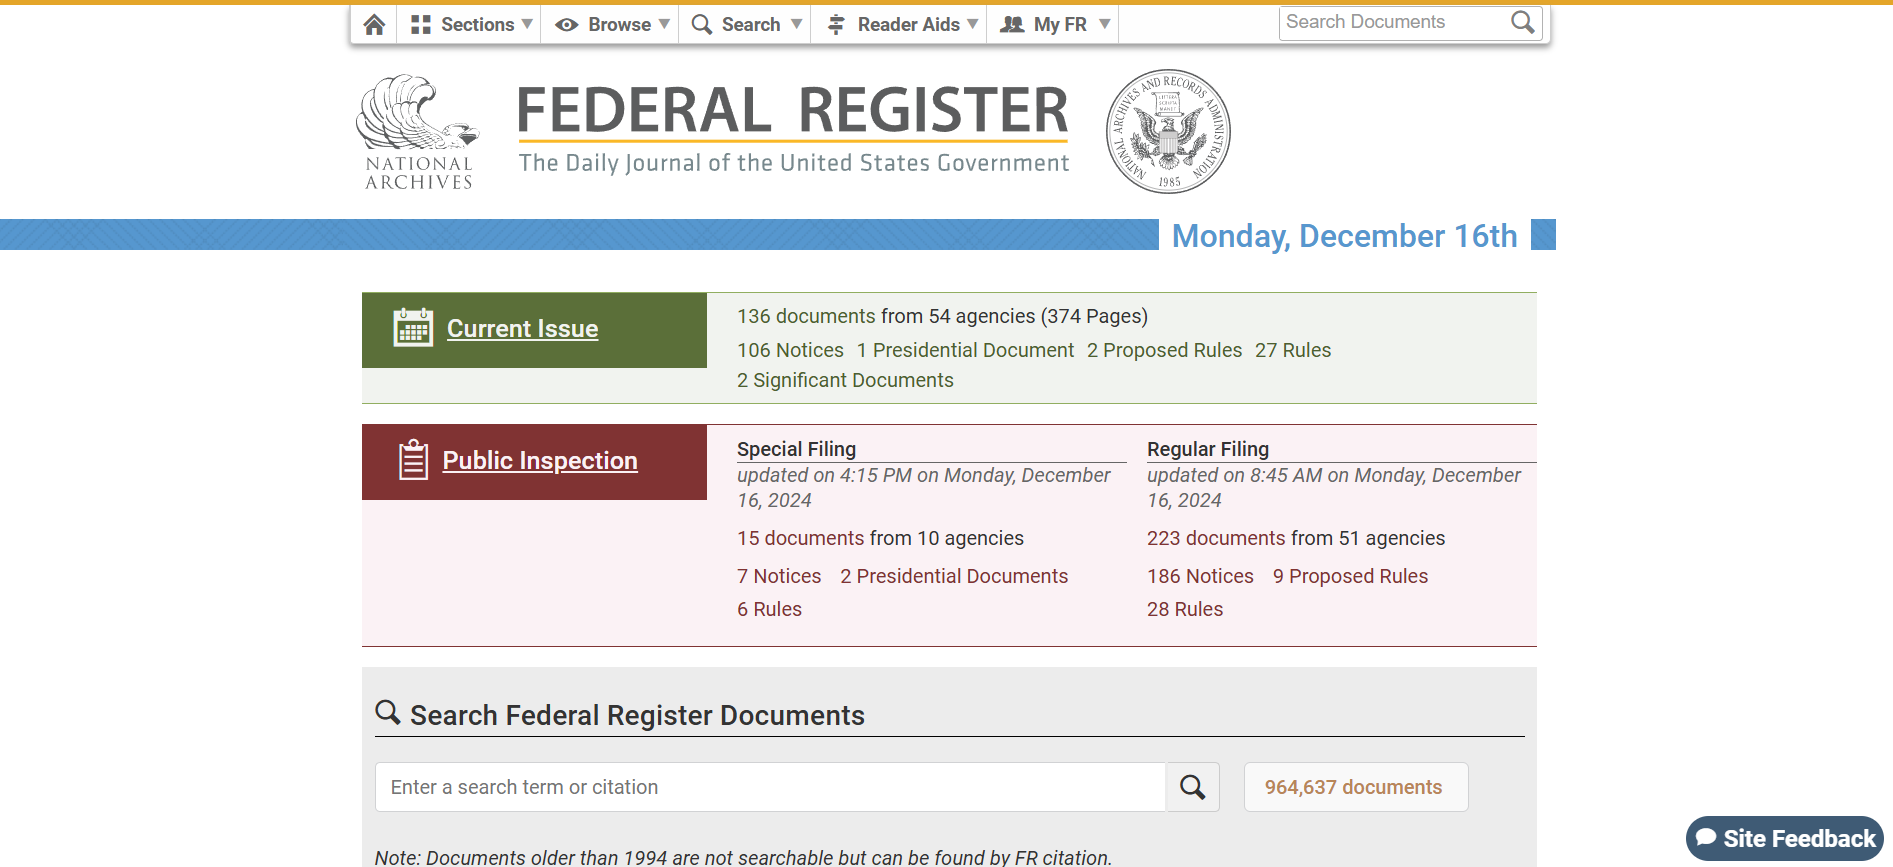
Task: View the 964,637 documents count button
Action: pyautogui.click(x=1354, y=787)
